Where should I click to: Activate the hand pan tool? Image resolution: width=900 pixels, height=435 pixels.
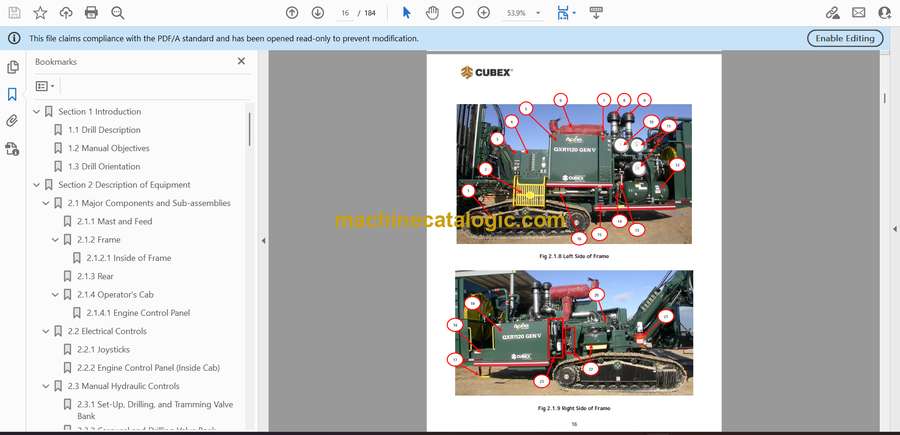pos(432,13)
